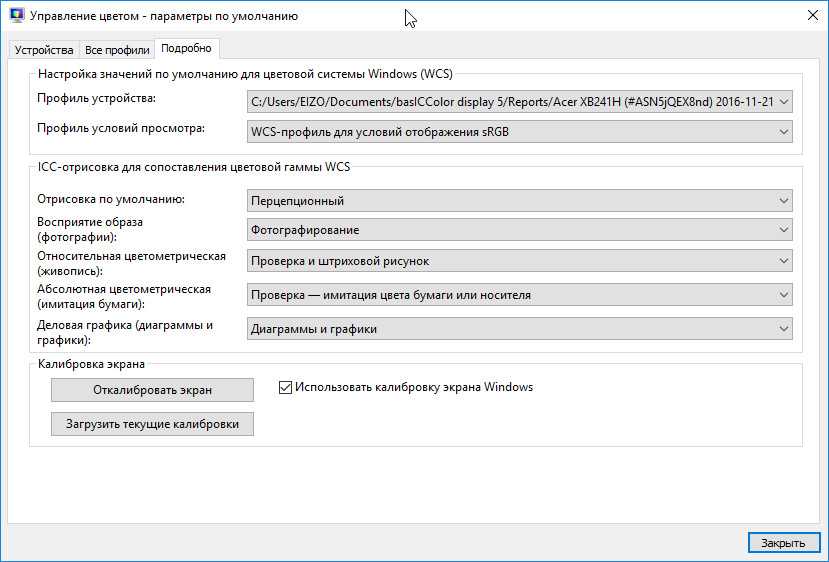Select the Подробно tab
Image resolution: width=829 pixels, height=562 pixels.
pyautogui.click(x=186, y=48)
